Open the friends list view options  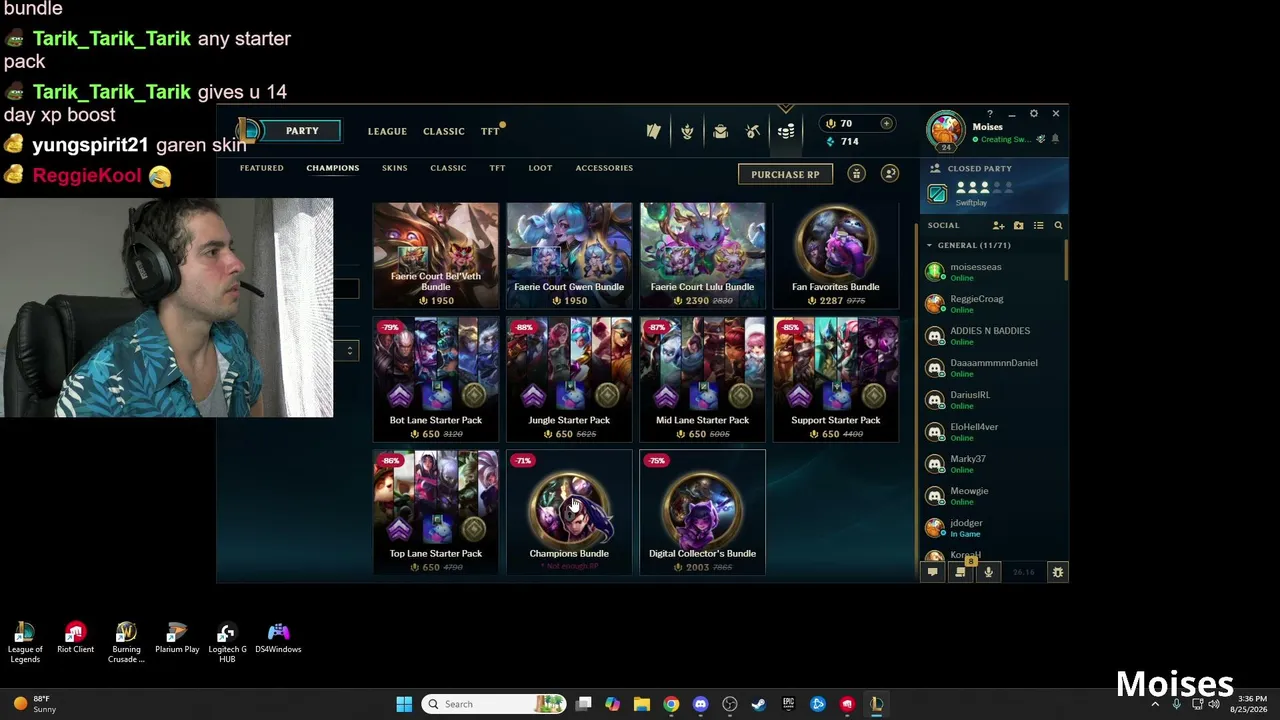[x=1038, y=226]
